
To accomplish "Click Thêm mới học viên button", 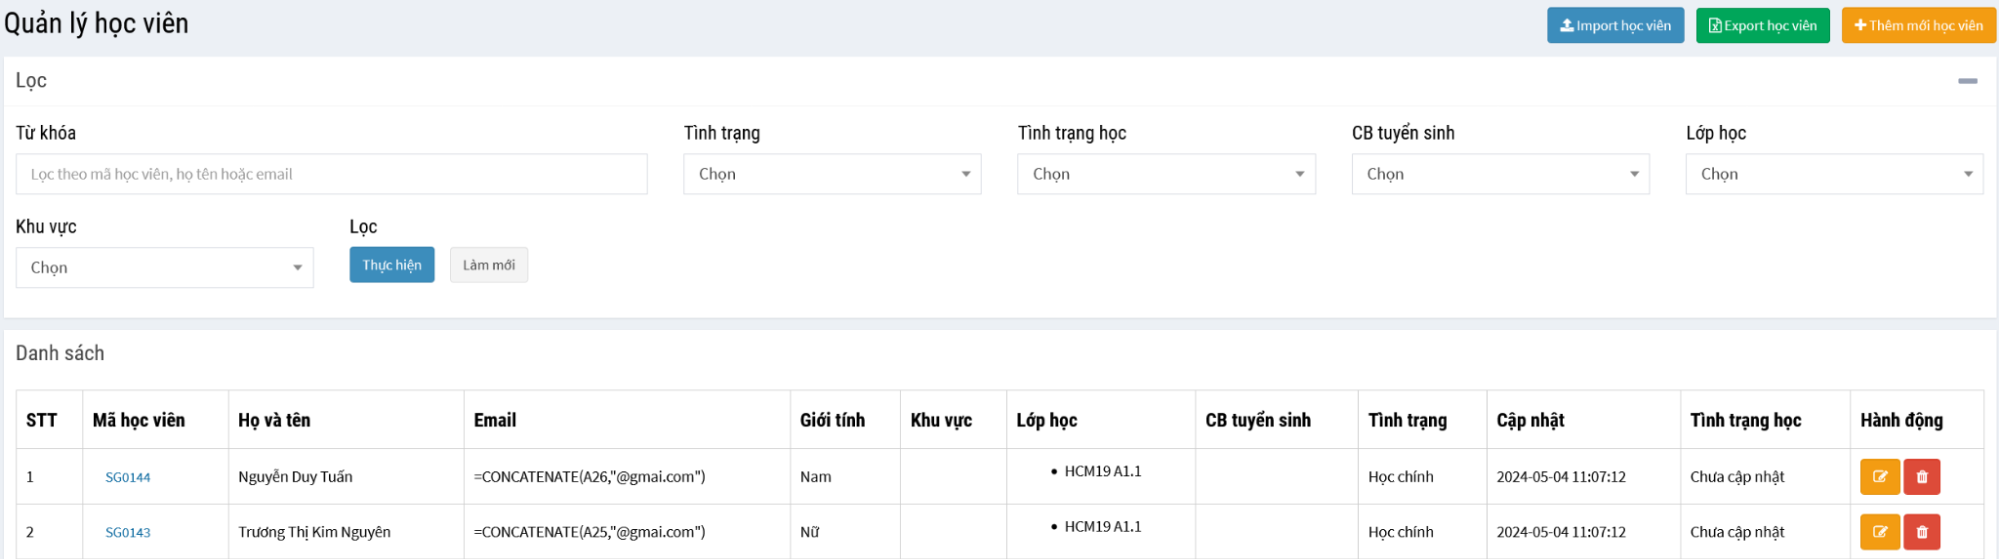I will click(x=1918, y=26).
